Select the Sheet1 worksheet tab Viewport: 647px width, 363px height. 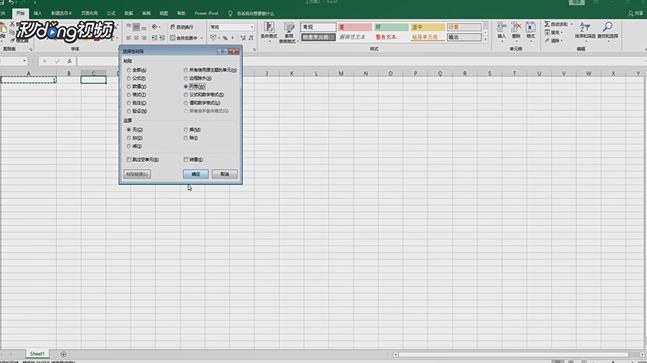tap(37, 354)
